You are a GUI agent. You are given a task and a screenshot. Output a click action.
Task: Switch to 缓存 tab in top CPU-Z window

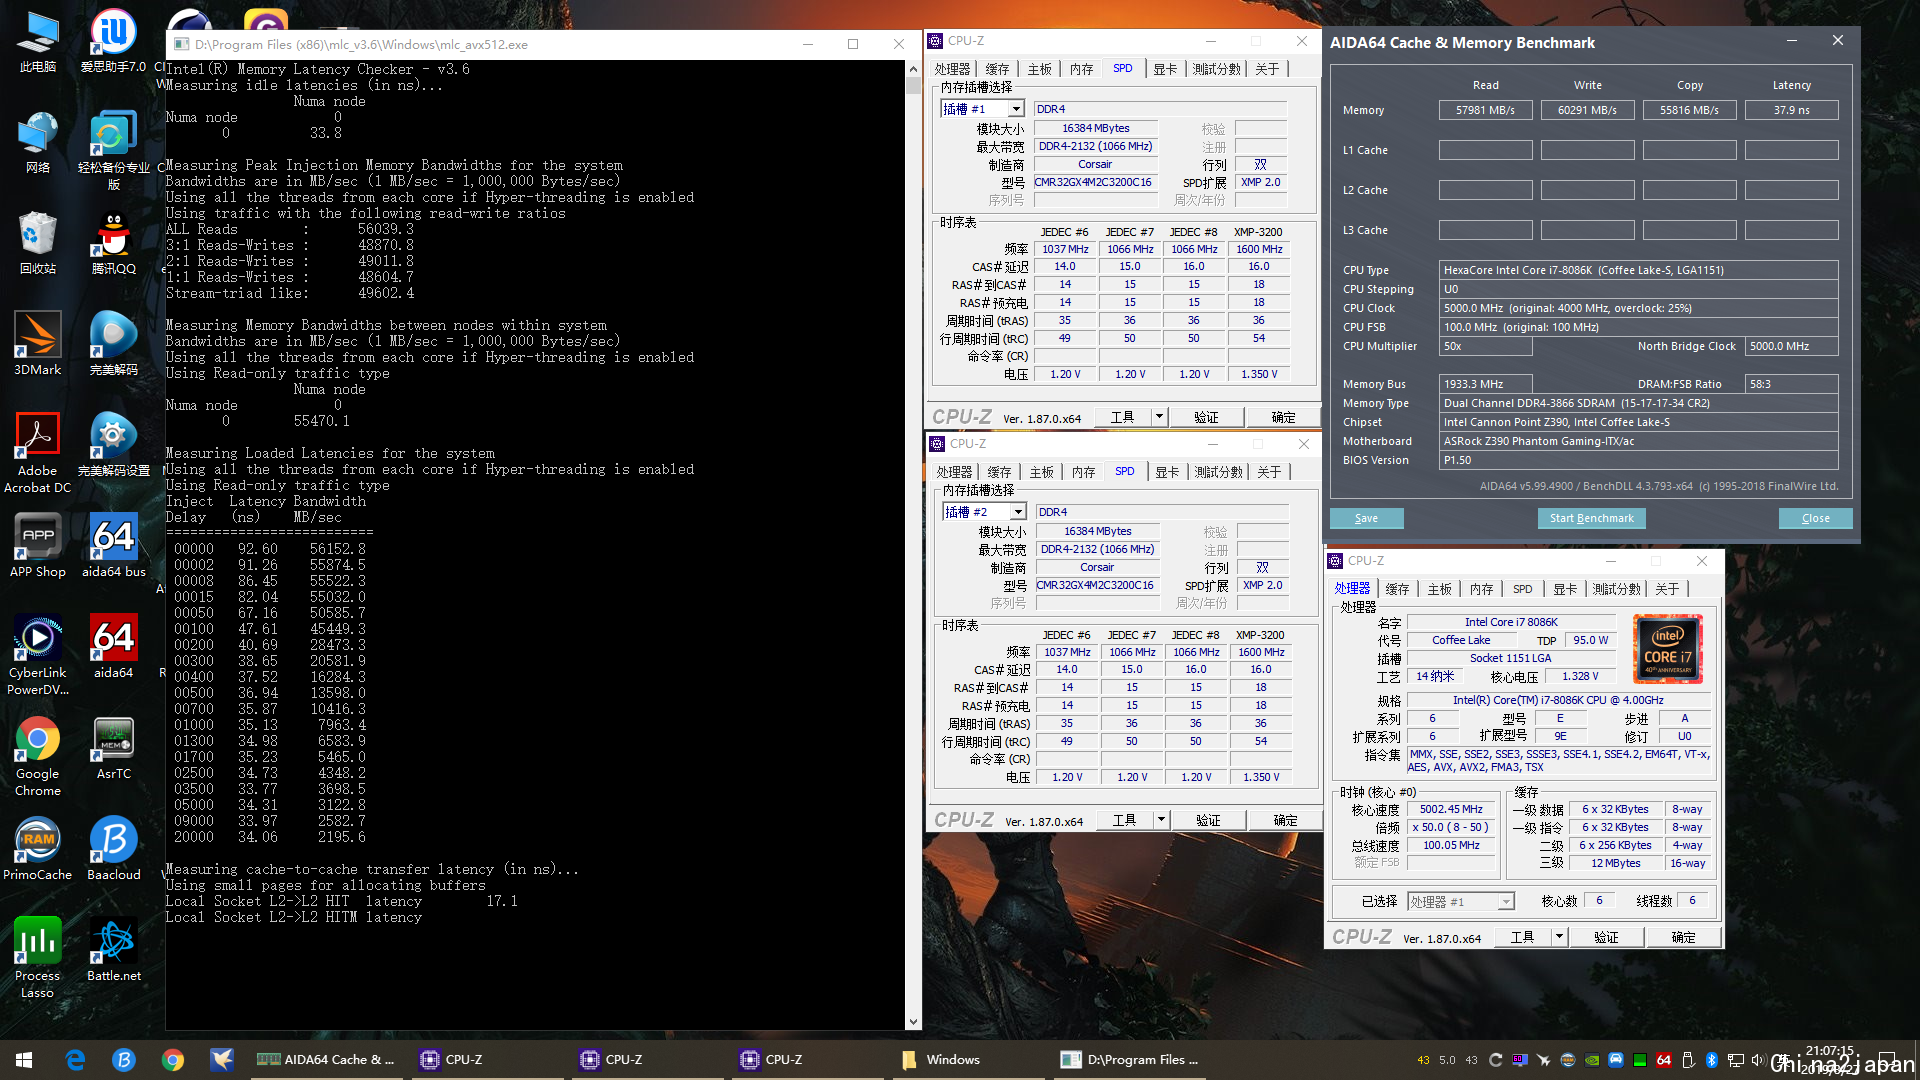click(997, 69)
